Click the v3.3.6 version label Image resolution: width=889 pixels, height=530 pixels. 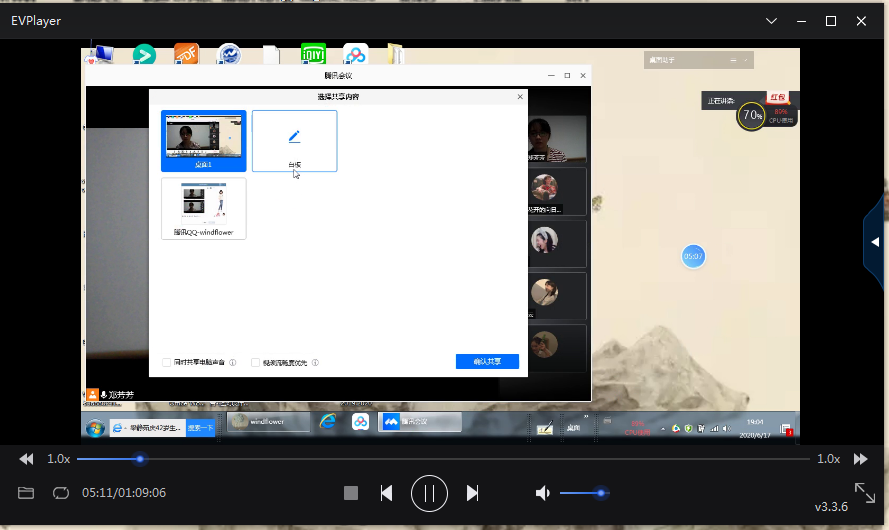[831, 506]
